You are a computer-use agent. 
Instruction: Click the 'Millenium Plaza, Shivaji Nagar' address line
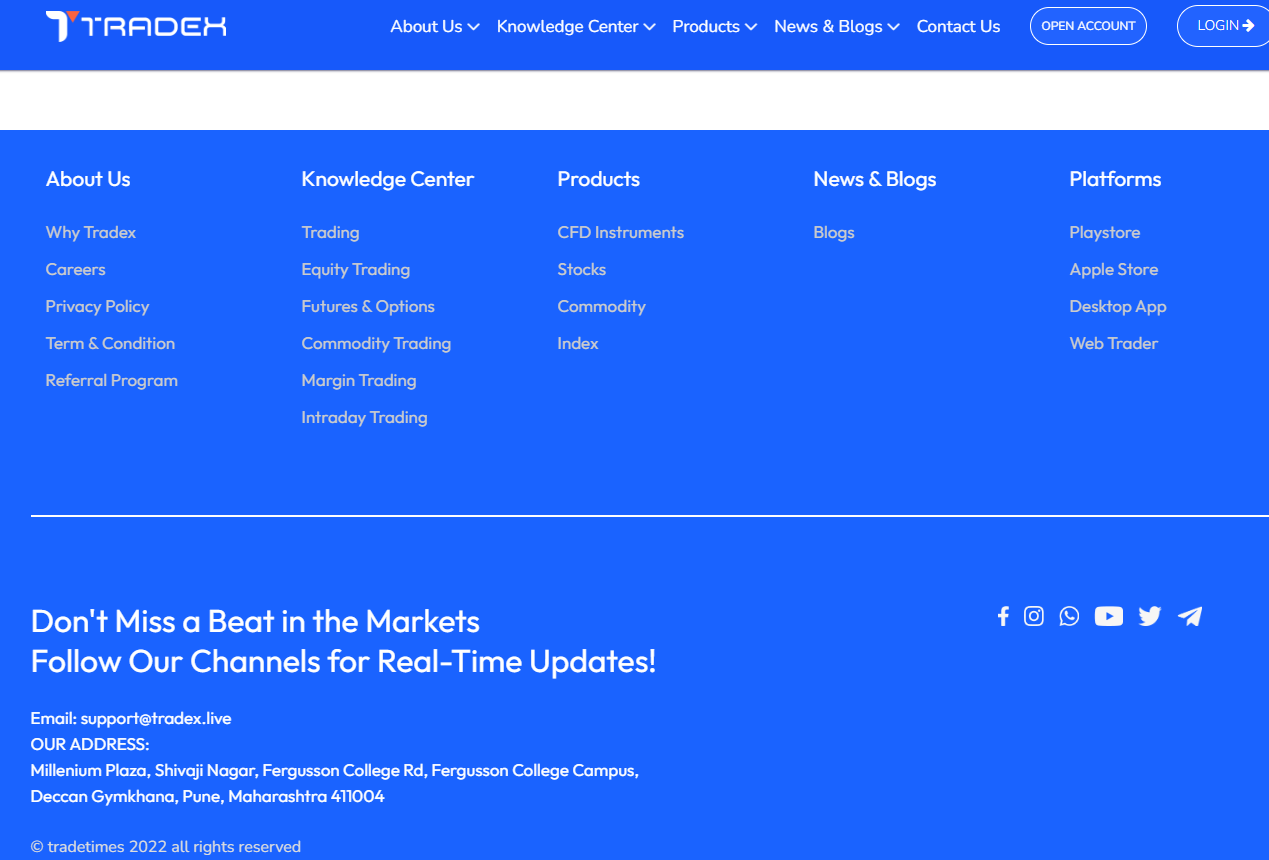[335, 770]
